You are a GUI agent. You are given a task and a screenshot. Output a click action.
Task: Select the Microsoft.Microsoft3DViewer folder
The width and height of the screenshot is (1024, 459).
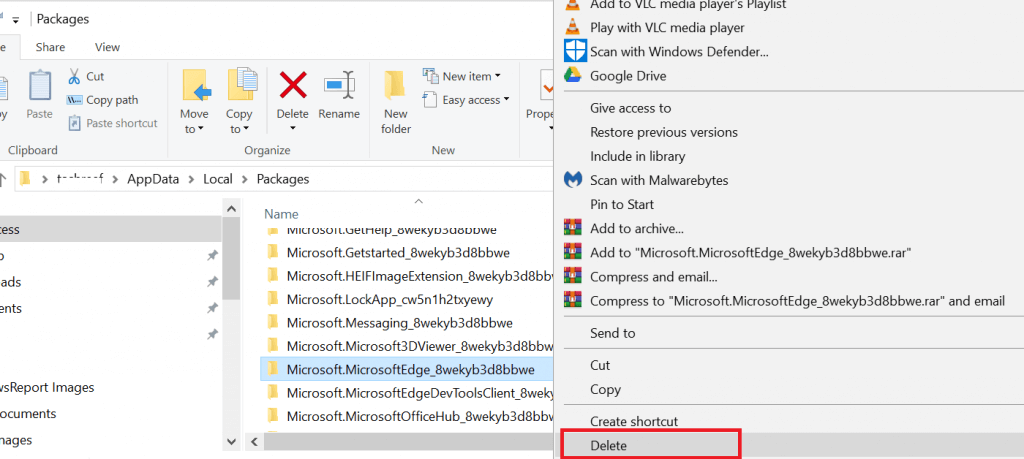point(419,346)
